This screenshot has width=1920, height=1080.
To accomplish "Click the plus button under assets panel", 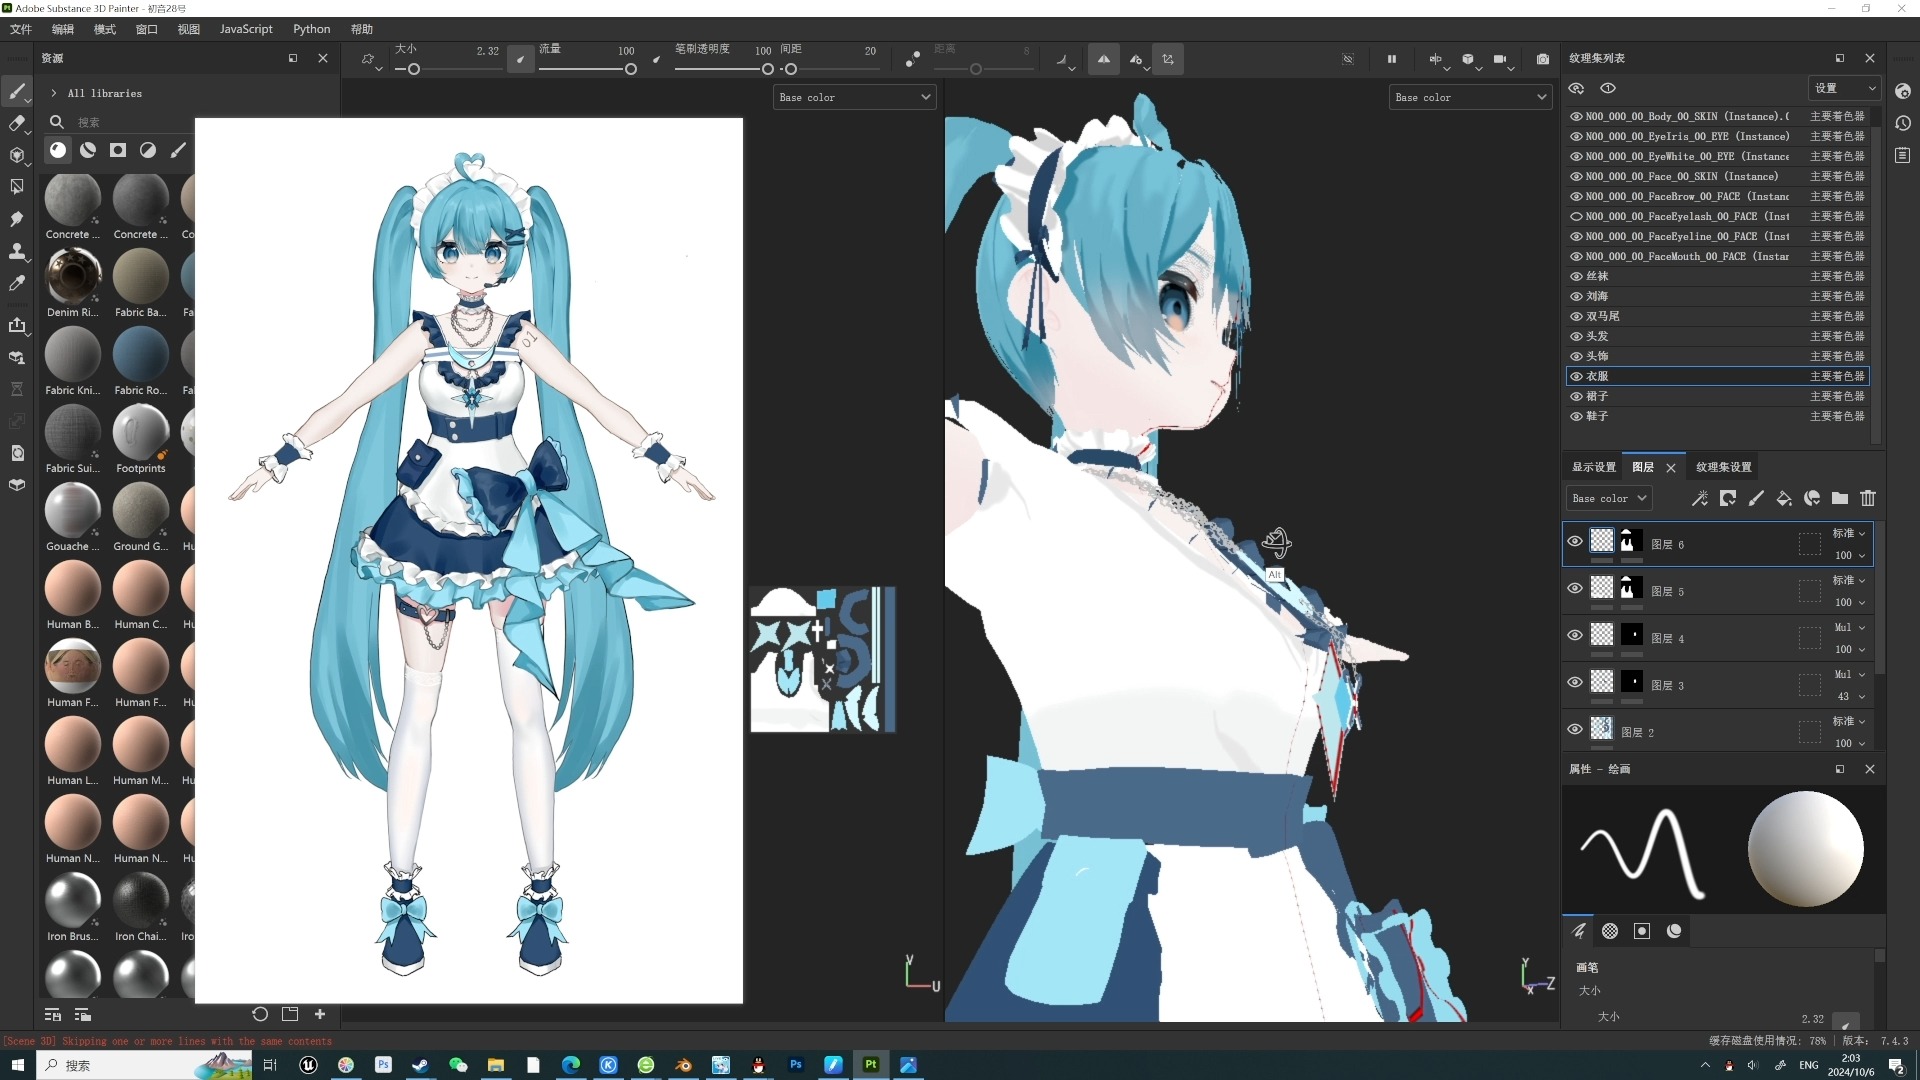I will click(x=320, y=1014).
